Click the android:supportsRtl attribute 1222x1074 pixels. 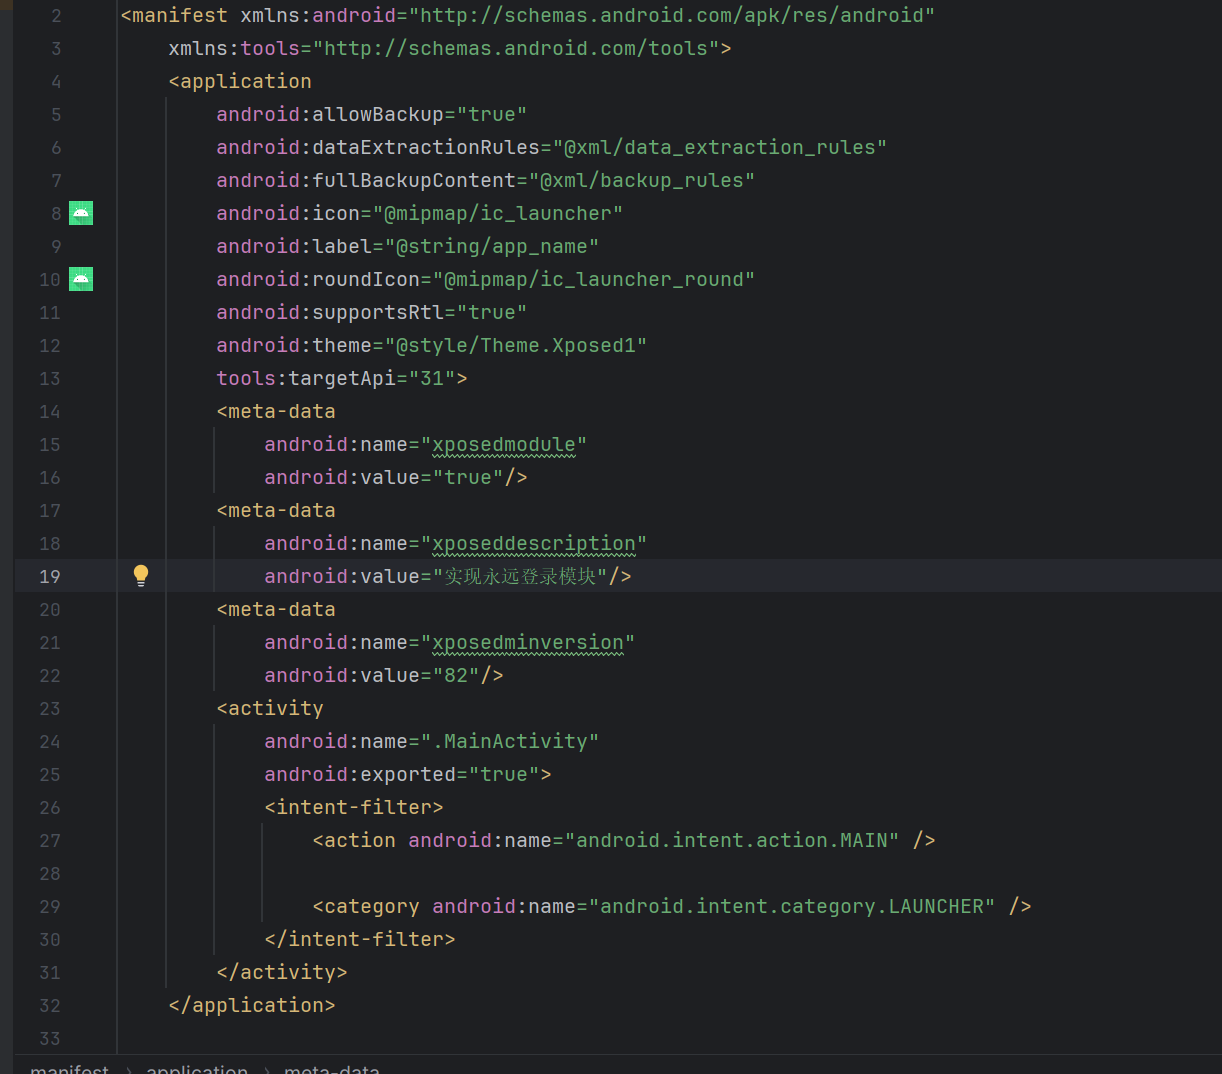[330, 313]
